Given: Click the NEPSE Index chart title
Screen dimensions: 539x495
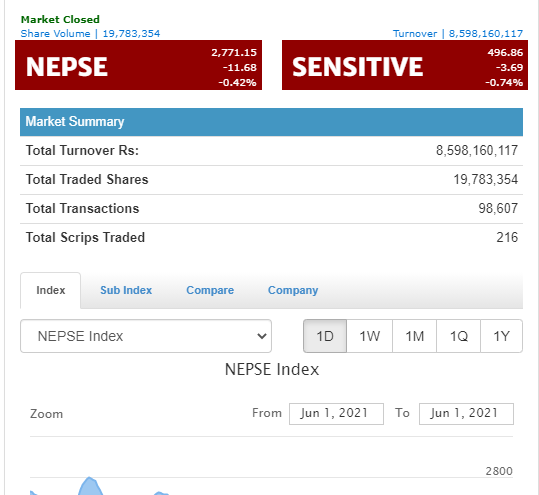Looking at the screenshot, I should [x=272, y=370].
